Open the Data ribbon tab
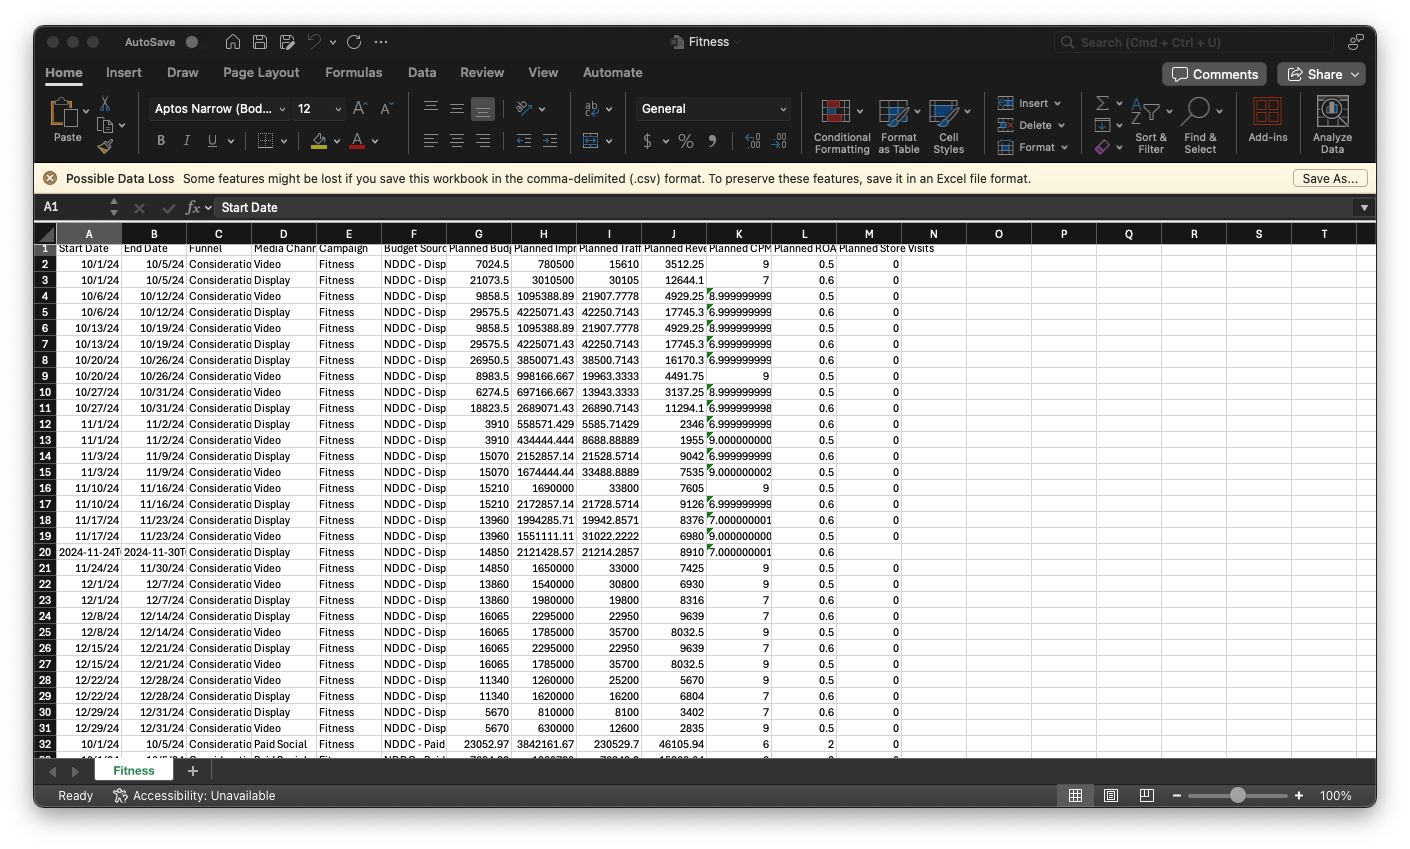Screen dimensions: 1410x849 click(422, 72)
